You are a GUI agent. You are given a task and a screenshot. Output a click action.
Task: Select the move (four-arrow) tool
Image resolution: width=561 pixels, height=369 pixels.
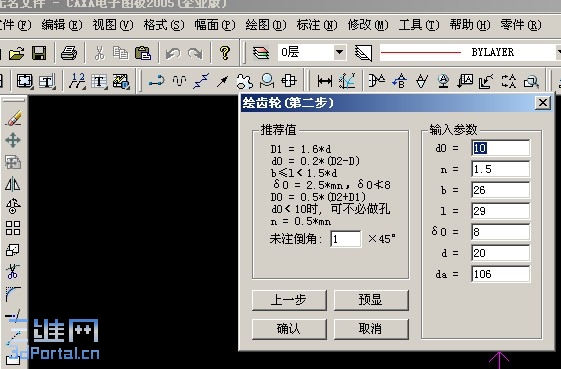coord(13,140)
